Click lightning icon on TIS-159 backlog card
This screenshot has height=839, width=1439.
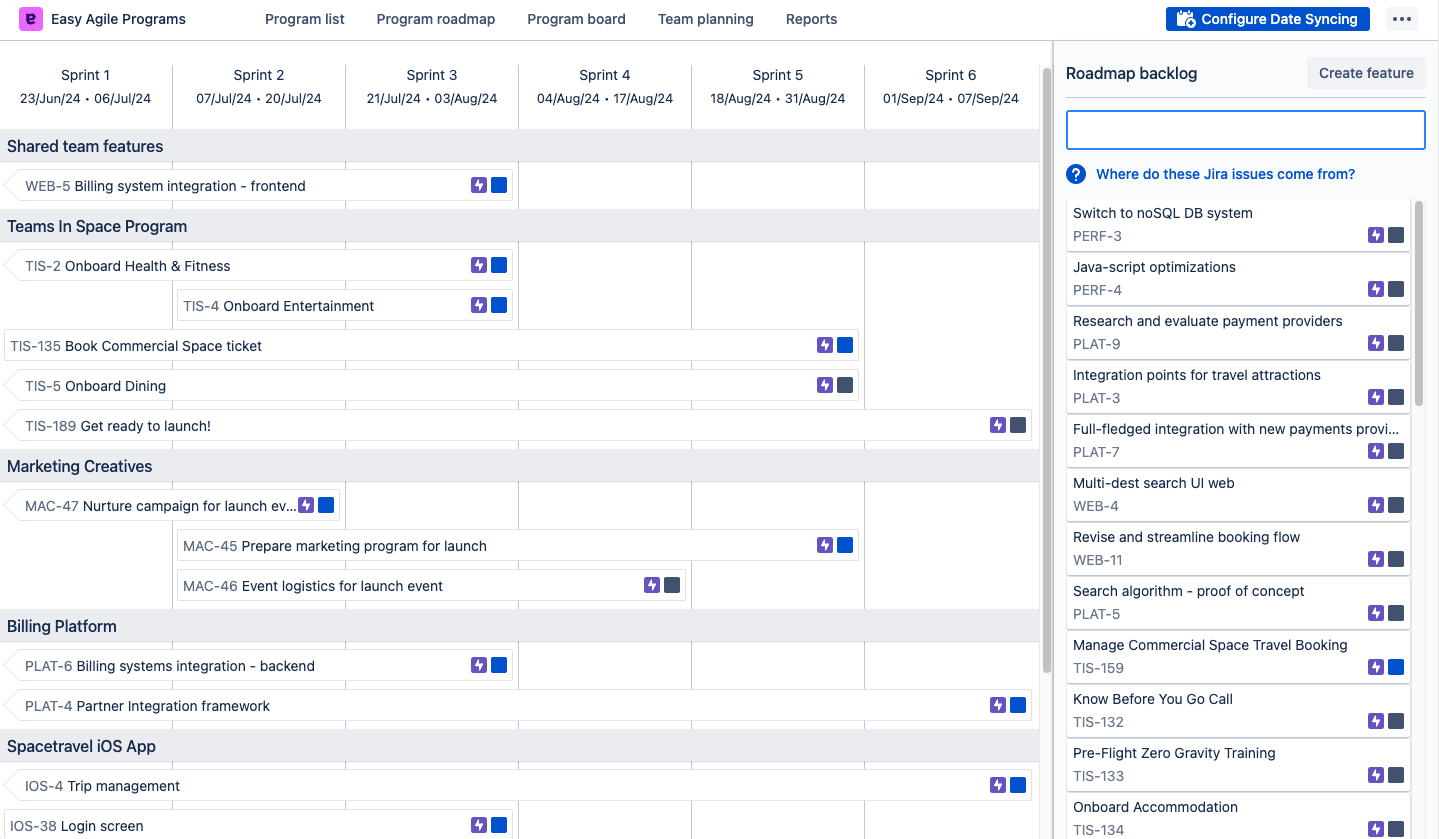pyautogui.click(x=1376, y=667)
